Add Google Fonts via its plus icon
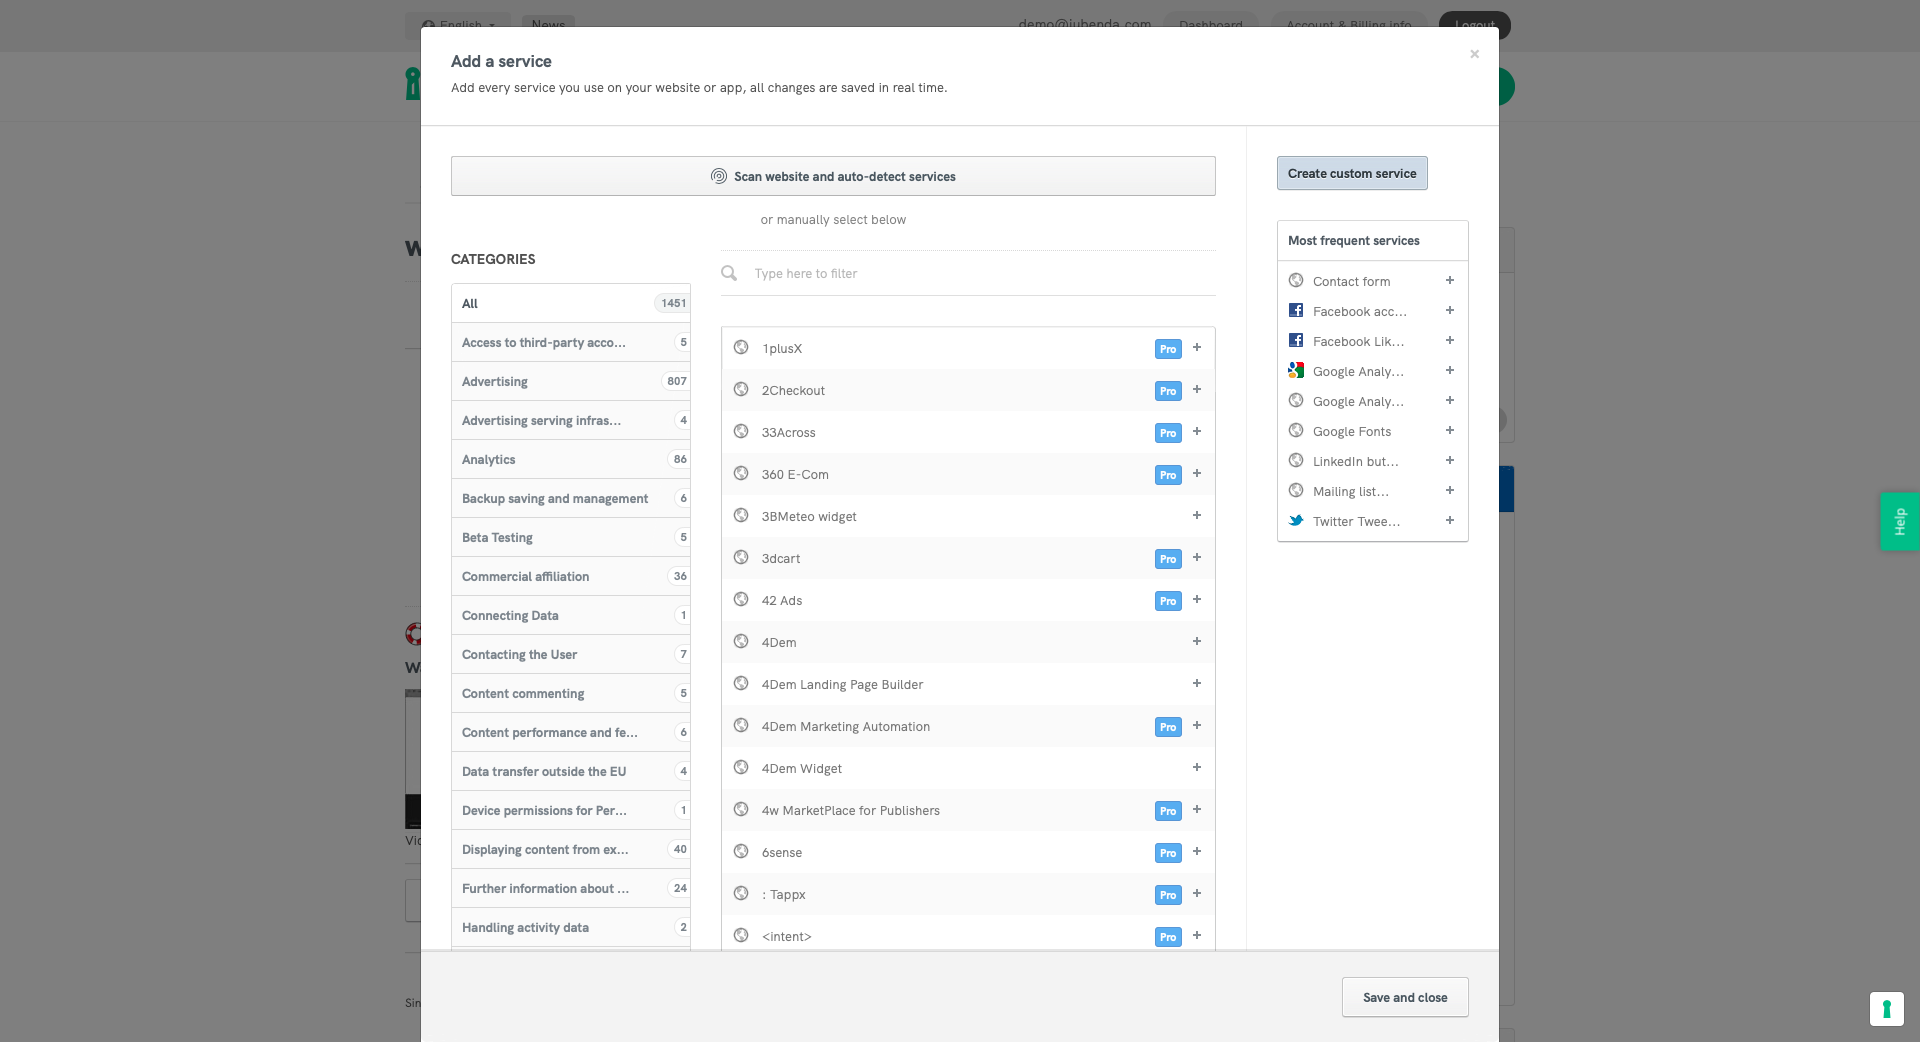The image size is (1920, 1042). pyautogui.click(x=1449, y=430)
